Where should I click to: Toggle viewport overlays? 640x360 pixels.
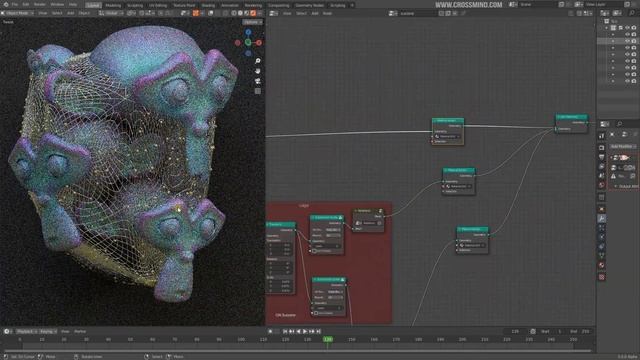pos(211,13)
